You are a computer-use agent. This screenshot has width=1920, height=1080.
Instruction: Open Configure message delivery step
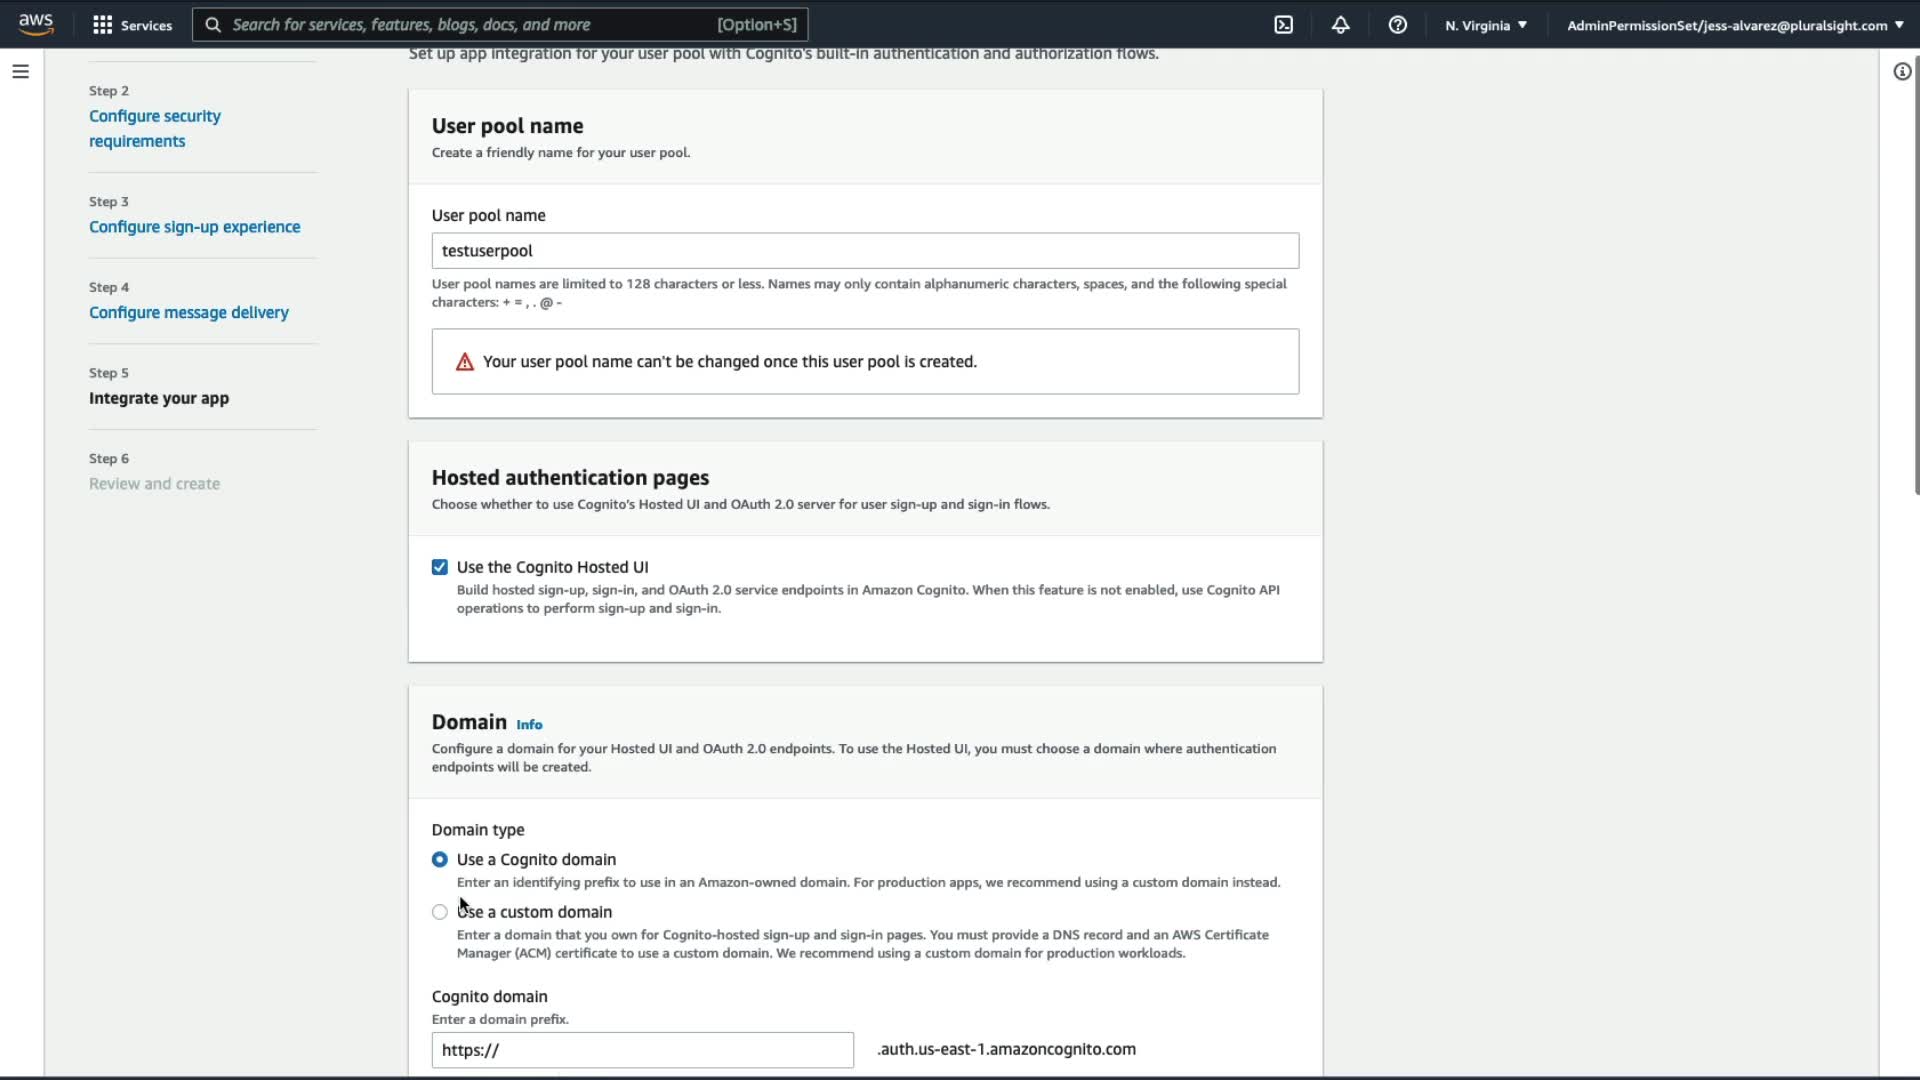point(188,313)
